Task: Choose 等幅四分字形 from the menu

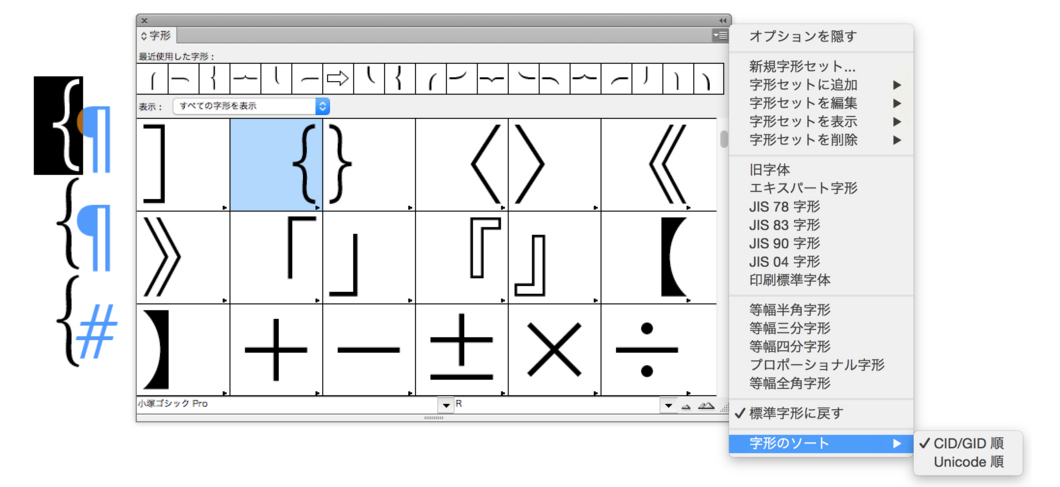Action: 821,346
